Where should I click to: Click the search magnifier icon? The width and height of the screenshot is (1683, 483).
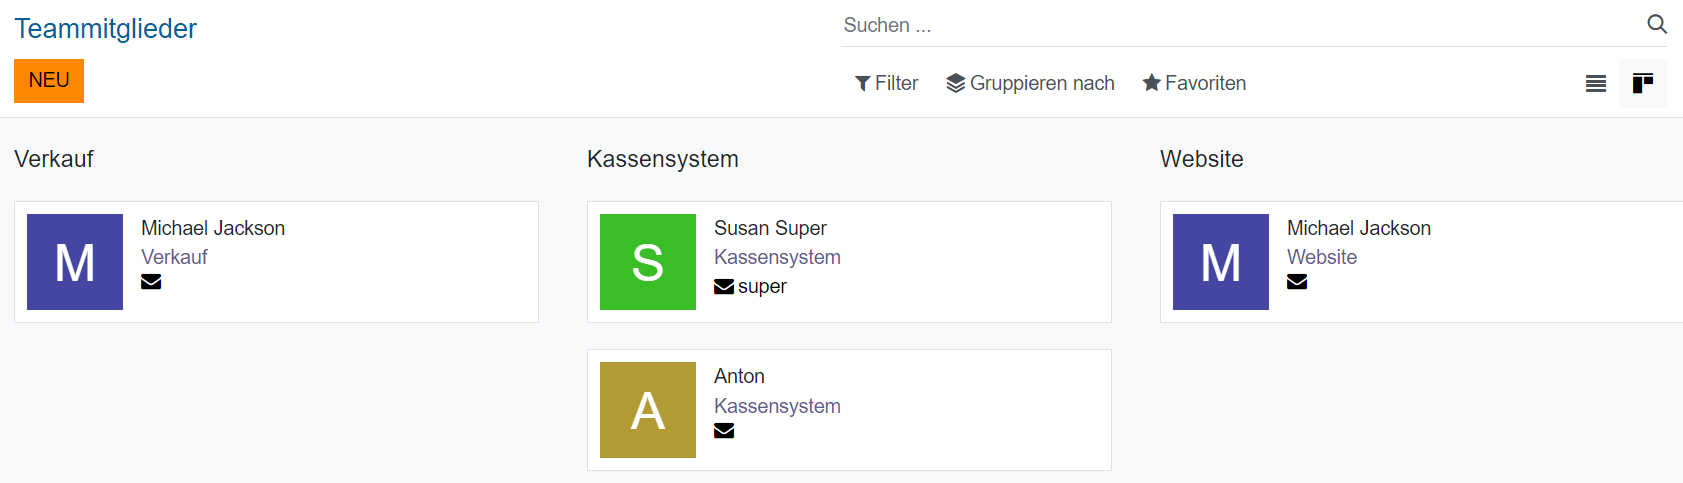coord(1657,24)
